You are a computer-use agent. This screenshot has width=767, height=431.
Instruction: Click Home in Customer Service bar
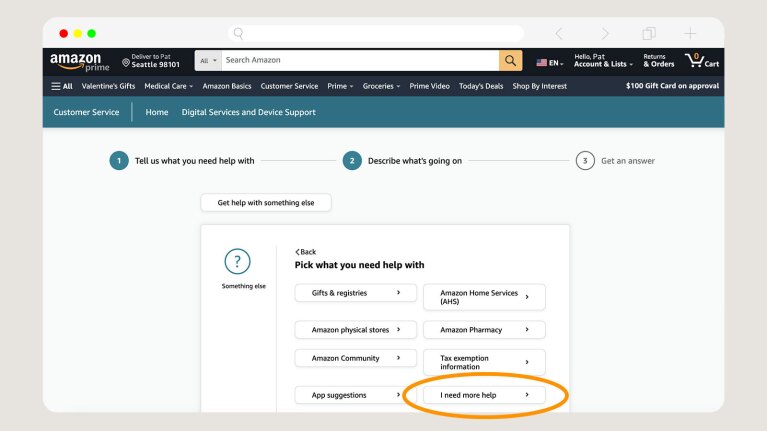157,112
